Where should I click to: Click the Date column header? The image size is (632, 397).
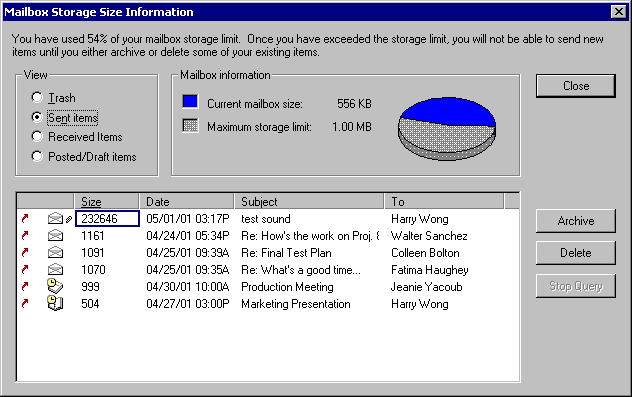(187, 201)
